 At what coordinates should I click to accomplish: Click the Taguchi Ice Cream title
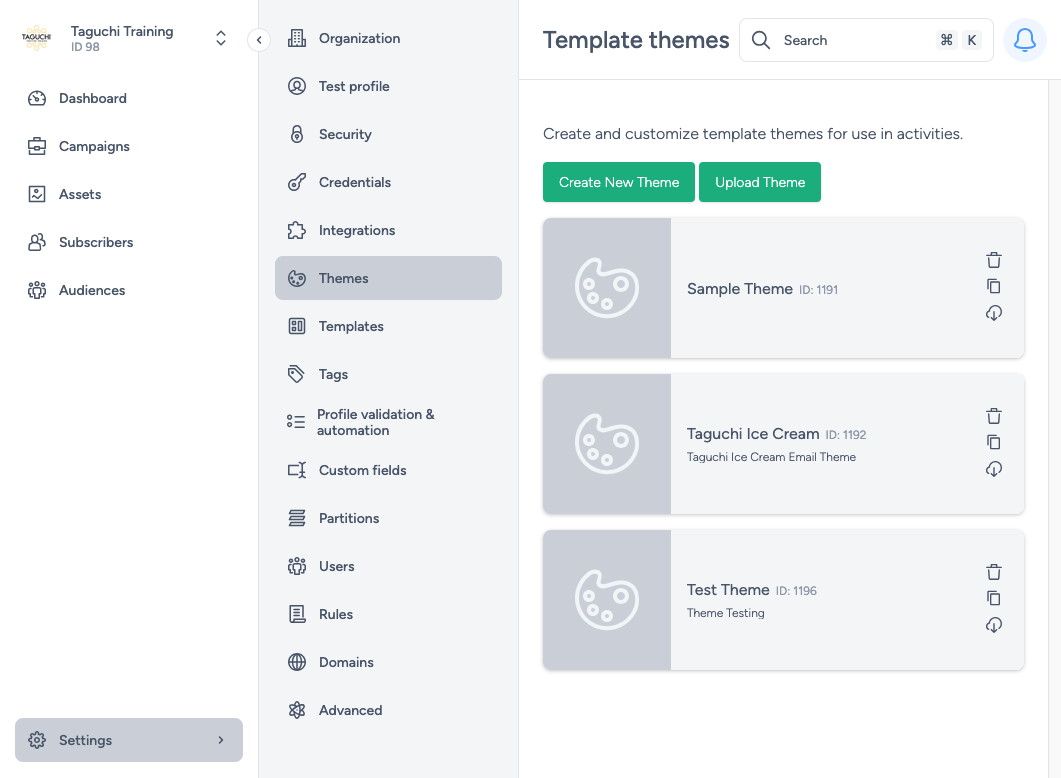point(753,434)
